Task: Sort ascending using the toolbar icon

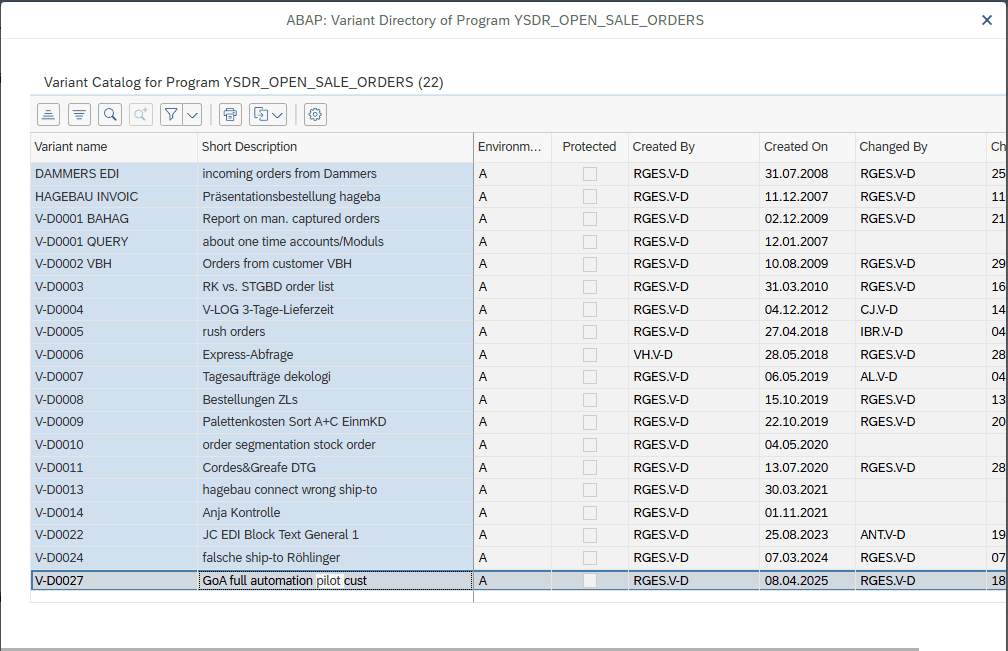Action: pyautogui.click(x=48, y=114)
